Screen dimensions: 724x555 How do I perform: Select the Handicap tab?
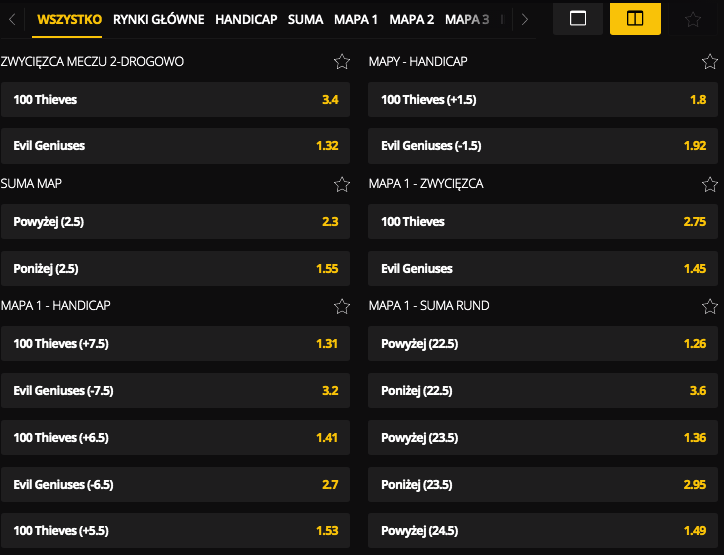246,19
